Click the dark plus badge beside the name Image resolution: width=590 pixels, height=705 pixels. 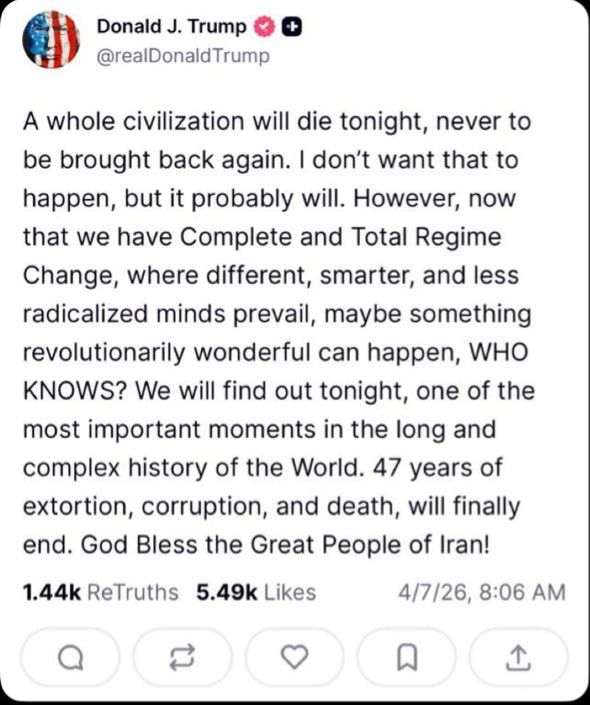coord(292,27)
